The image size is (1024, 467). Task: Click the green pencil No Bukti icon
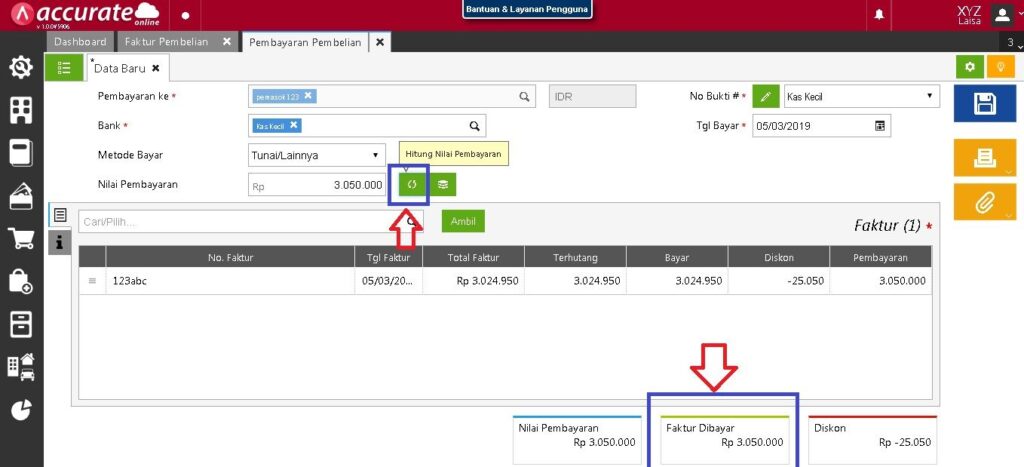point(765,97)
